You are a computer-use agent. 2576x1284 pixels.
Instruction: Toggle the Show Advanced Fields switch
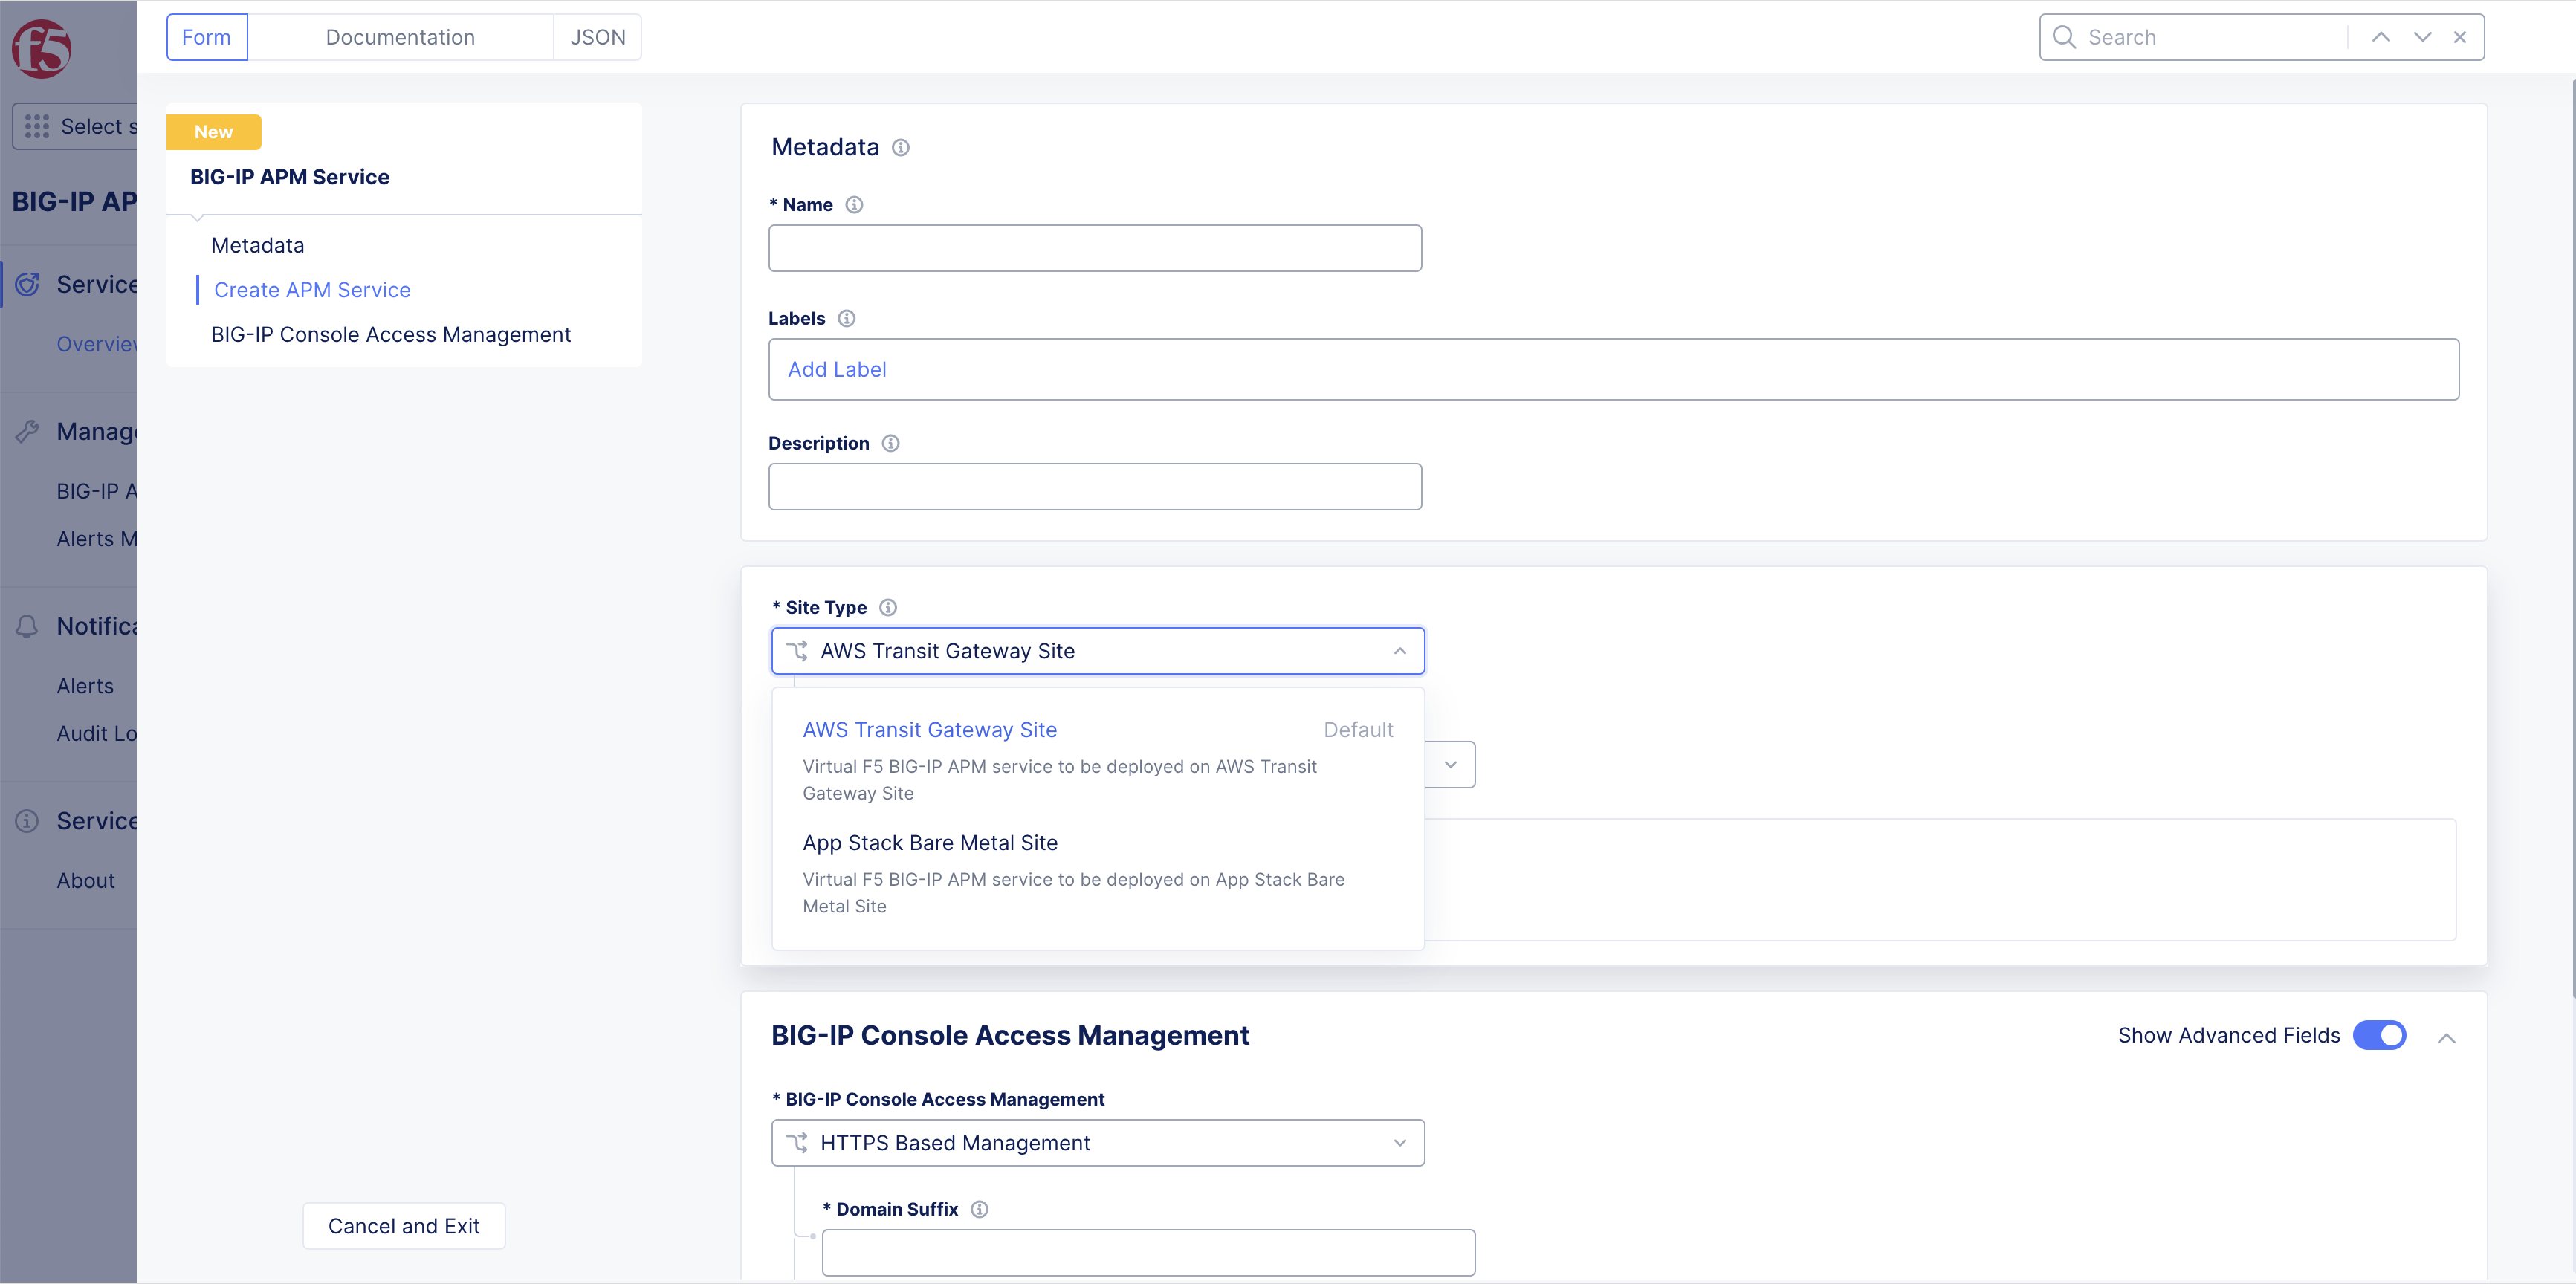tap(2379, 1035)
